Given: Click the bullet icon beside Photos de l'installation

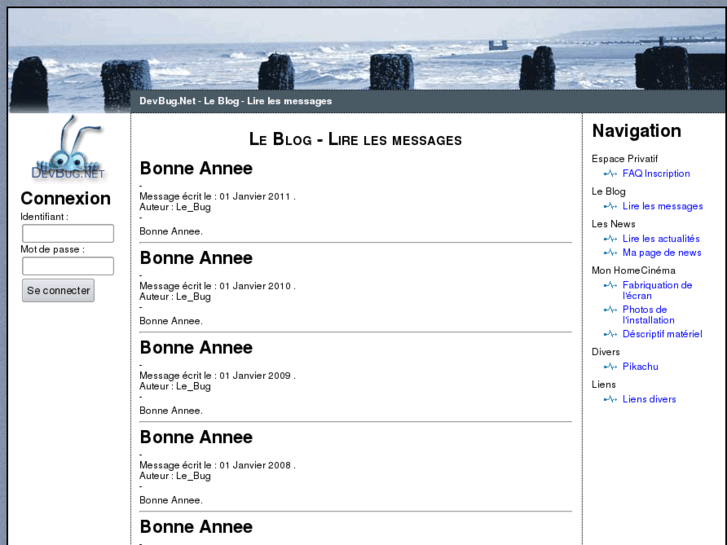Looking at the screenshot, I should click(x=610, y=309).
